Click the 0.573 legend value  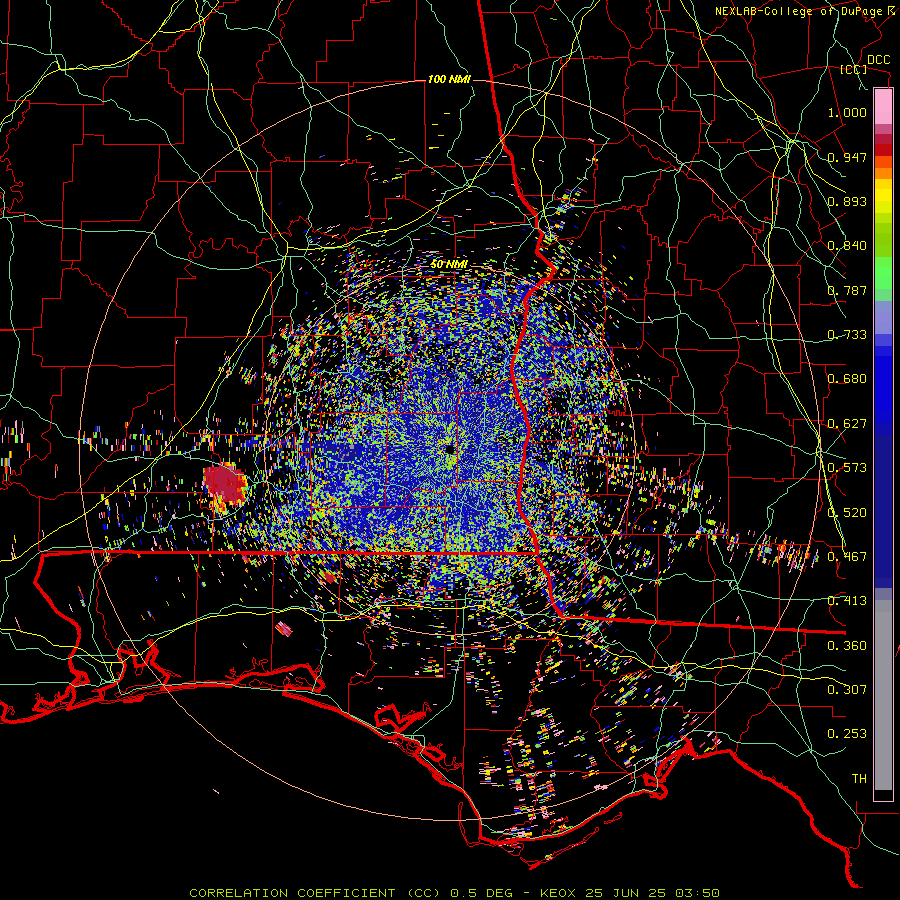pos(847,468)
